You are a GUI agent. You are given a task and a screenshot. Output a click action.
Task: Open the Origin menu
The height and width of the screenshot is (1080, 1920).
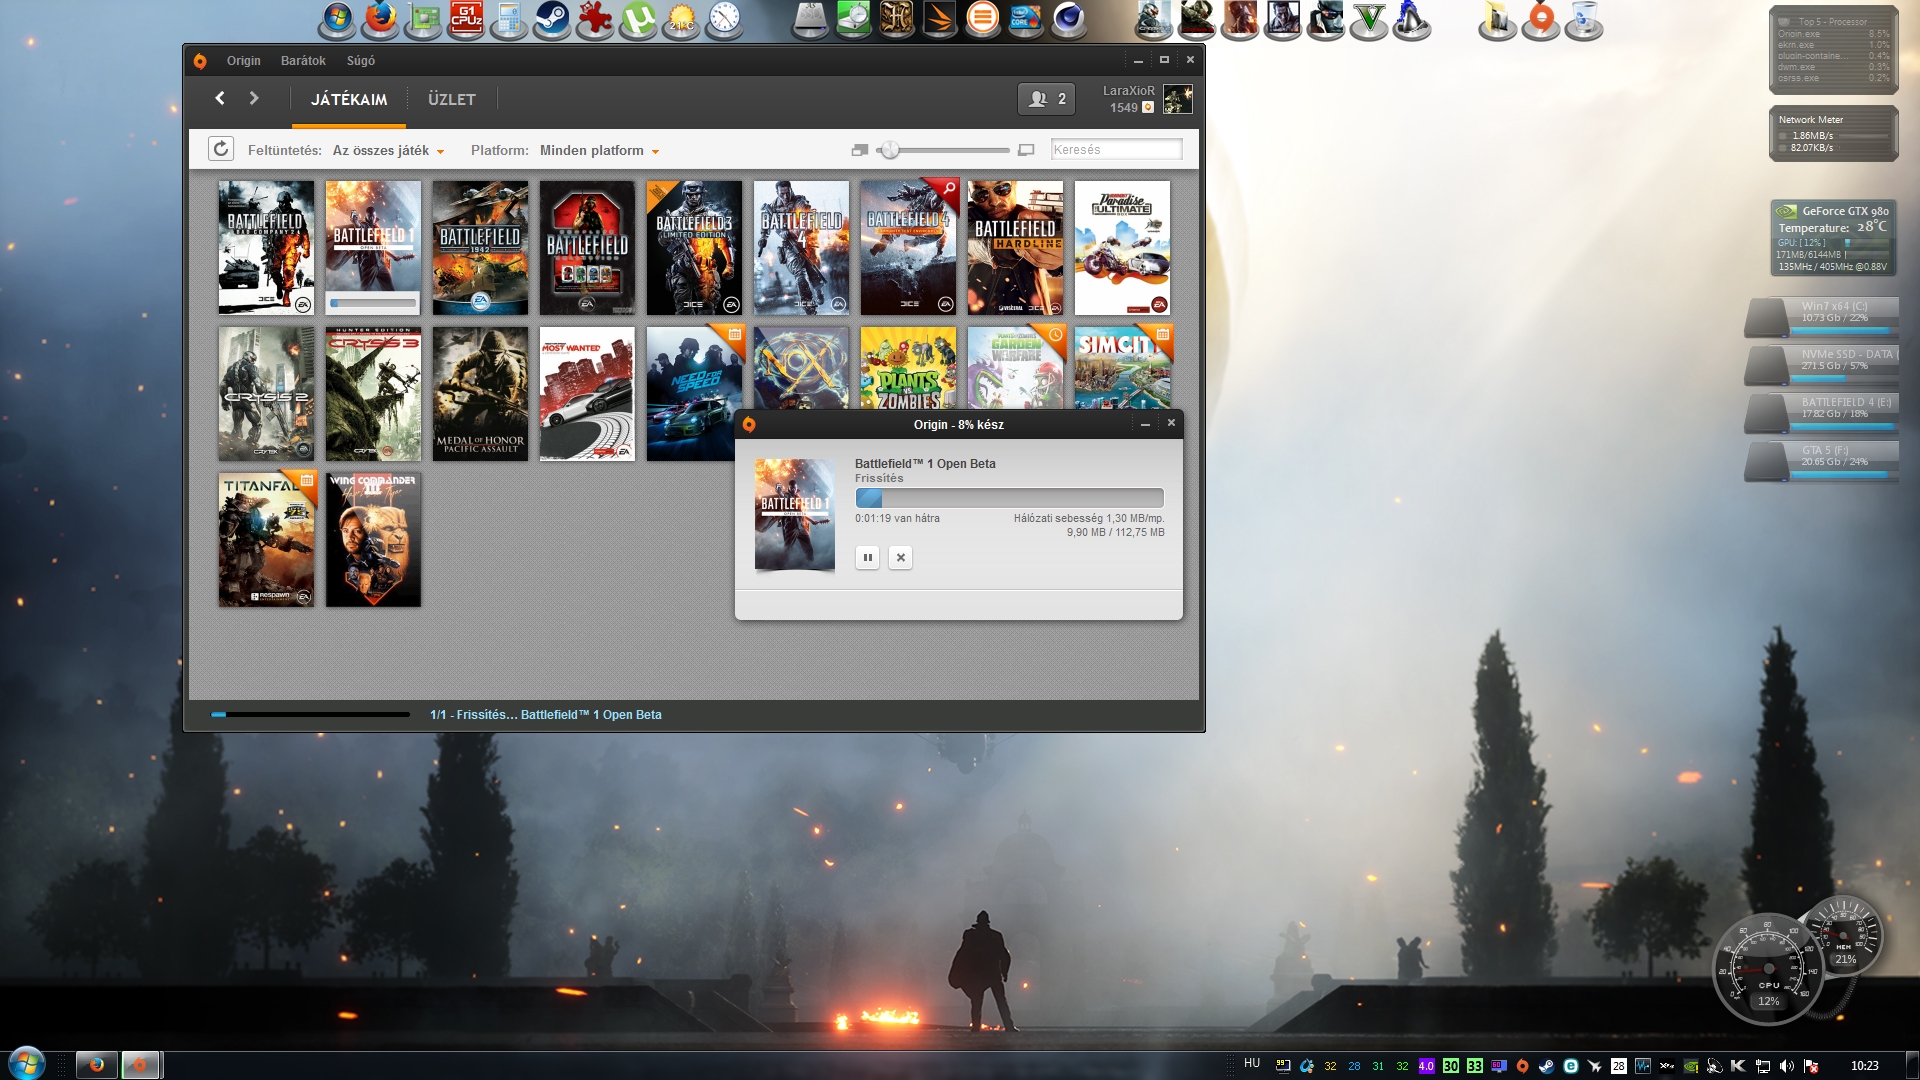coord(243,61)
